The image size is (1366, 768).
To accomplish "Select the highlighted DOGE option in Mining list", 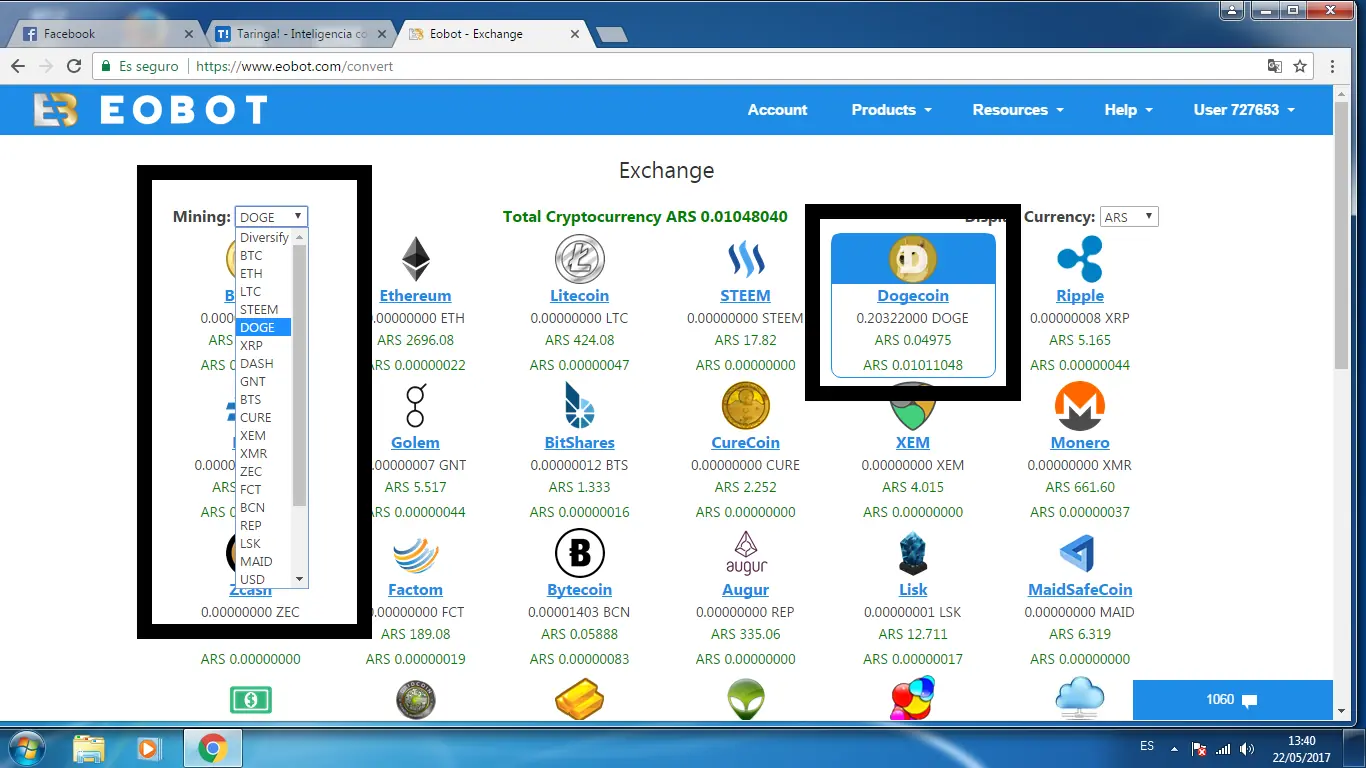I will [x=264, y=328].
